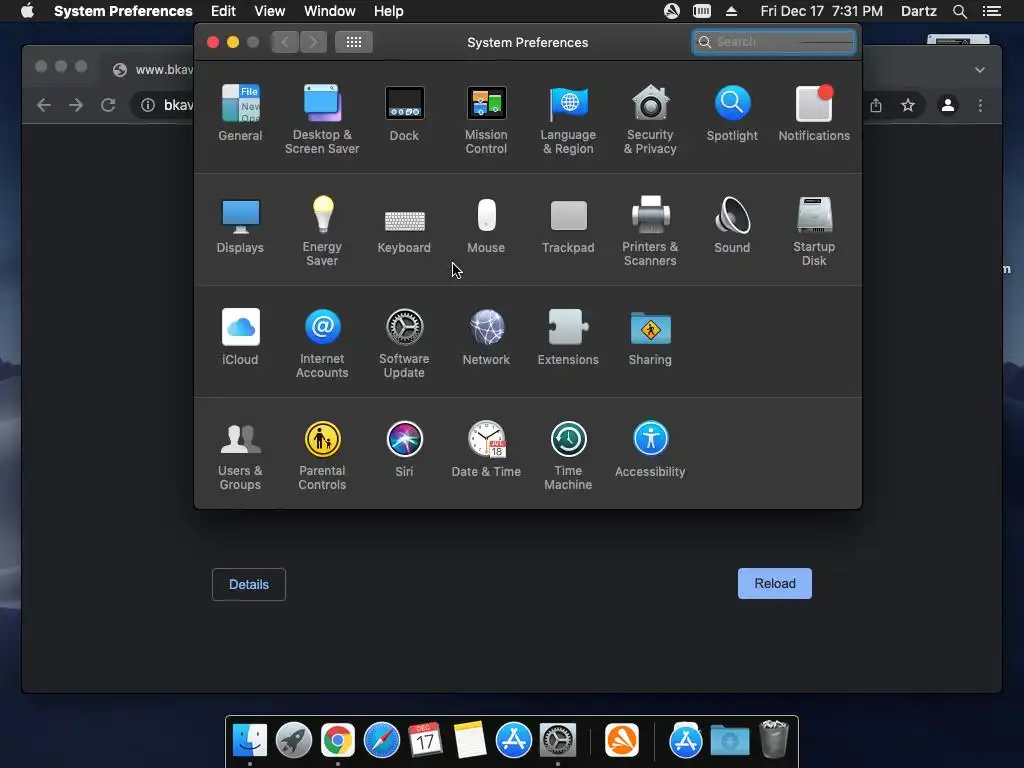Open the Edit menu
This screenshot has height=768, width=1024.
tap(223, 11)
